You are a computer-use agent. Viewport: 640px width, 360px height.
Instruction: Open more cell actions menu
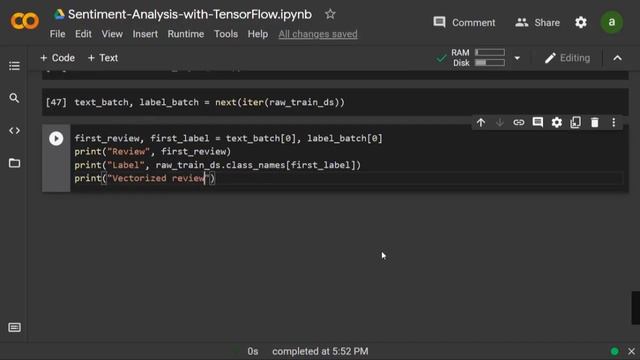(x=613, y=122)
